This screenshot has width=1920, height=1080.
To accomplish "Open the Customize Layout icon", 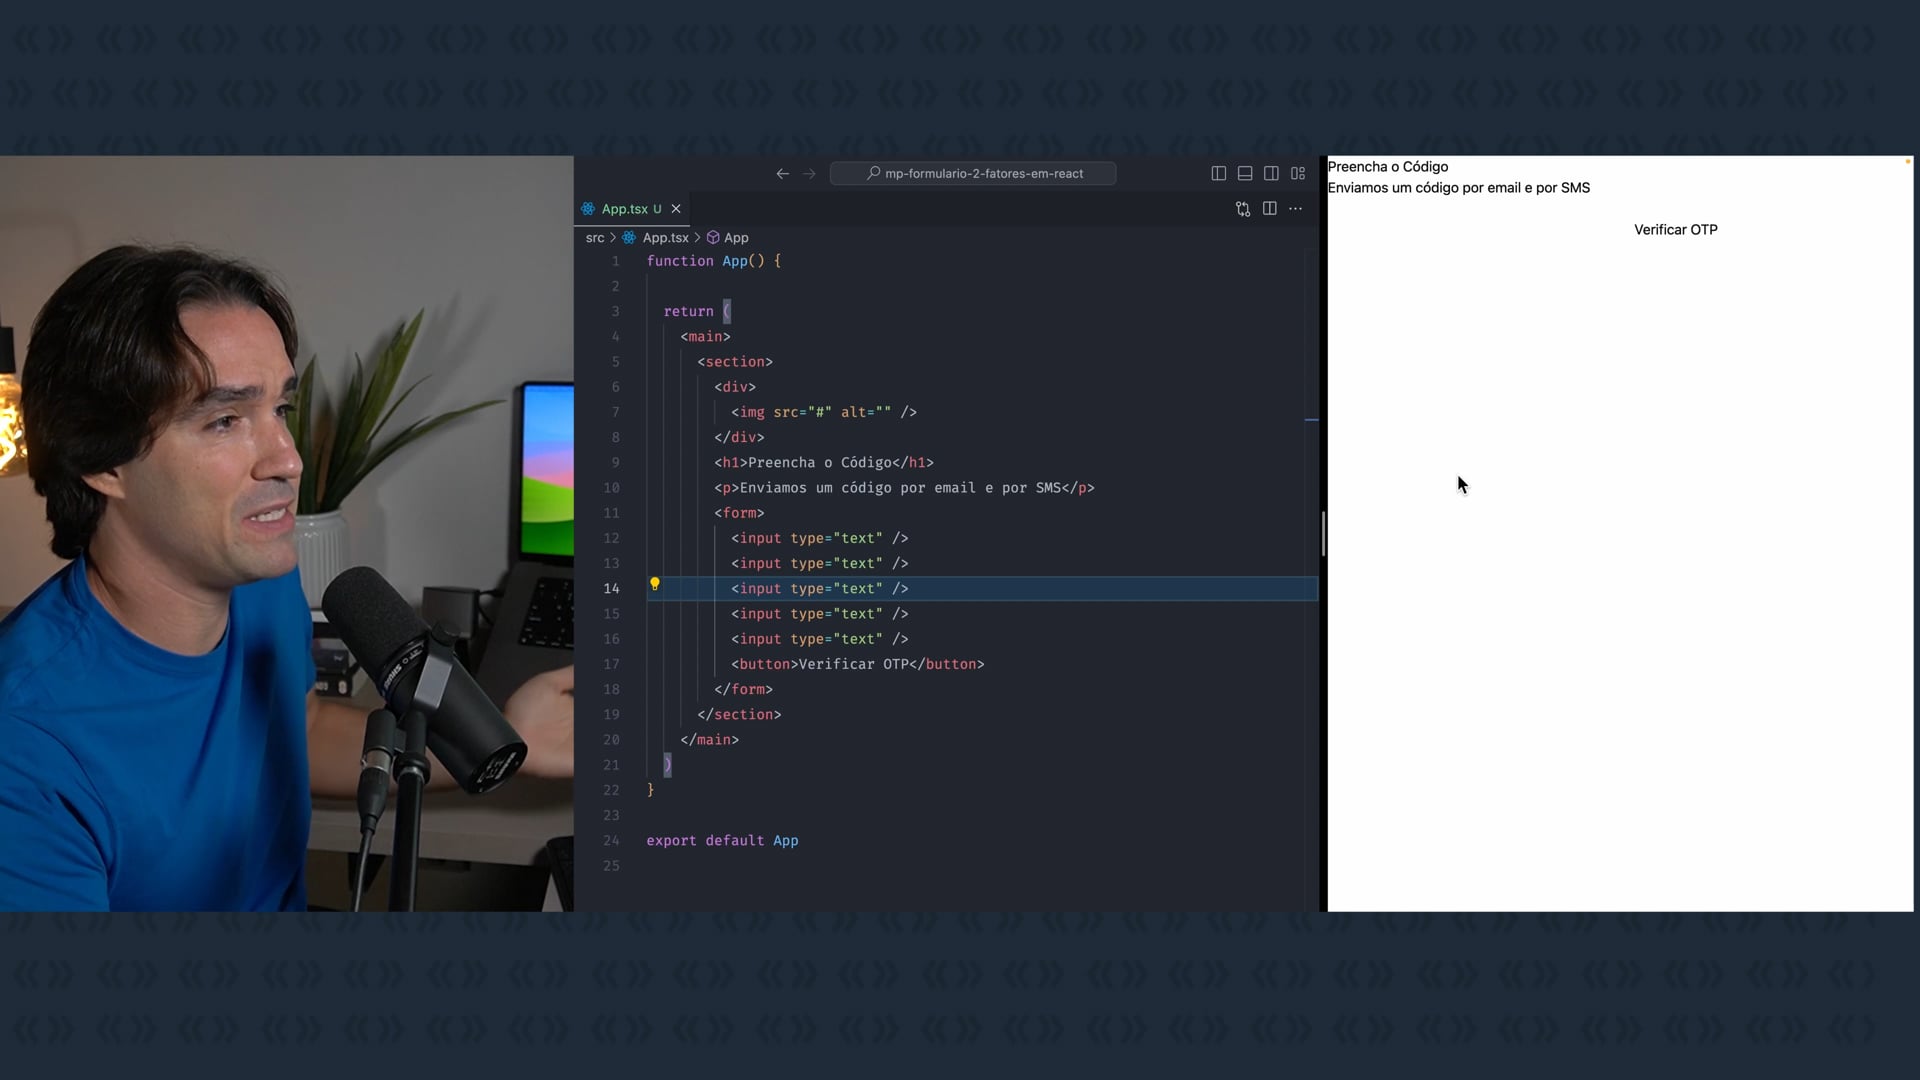I will [1298, 174].
